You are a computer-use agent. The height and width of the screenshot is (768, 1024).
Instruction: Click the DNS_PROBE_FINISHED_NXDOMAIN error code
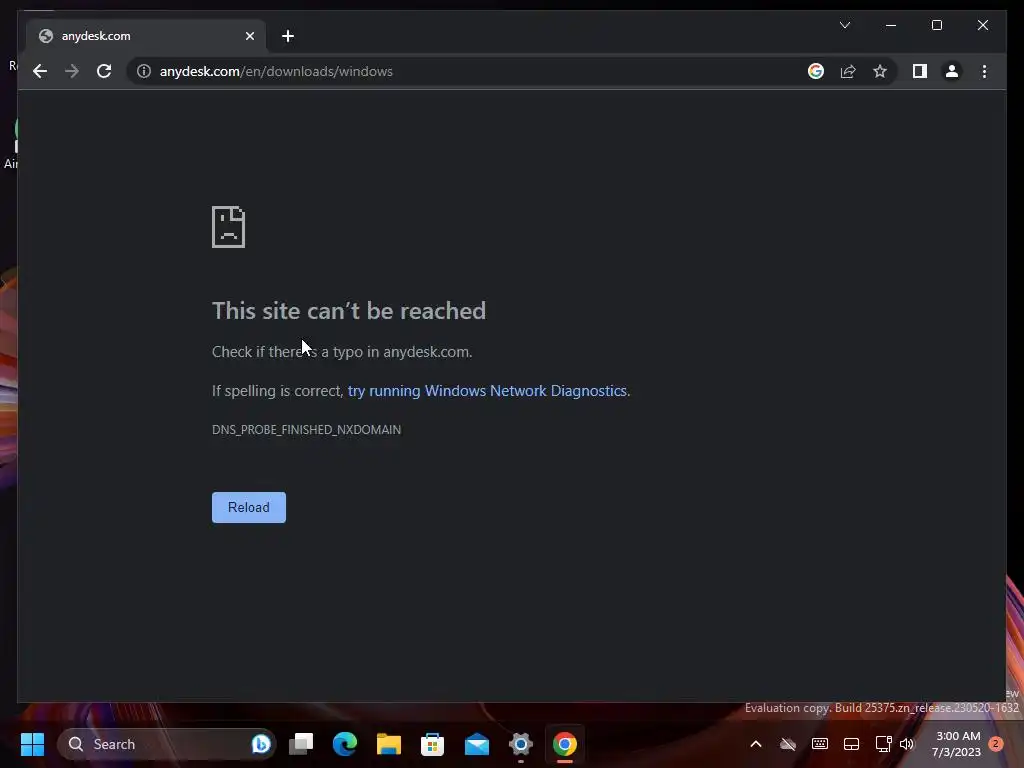306,430
